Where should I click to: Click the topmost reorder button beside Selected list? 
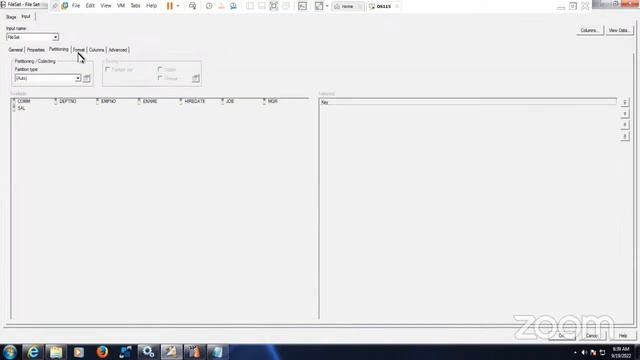coord(625,102)
